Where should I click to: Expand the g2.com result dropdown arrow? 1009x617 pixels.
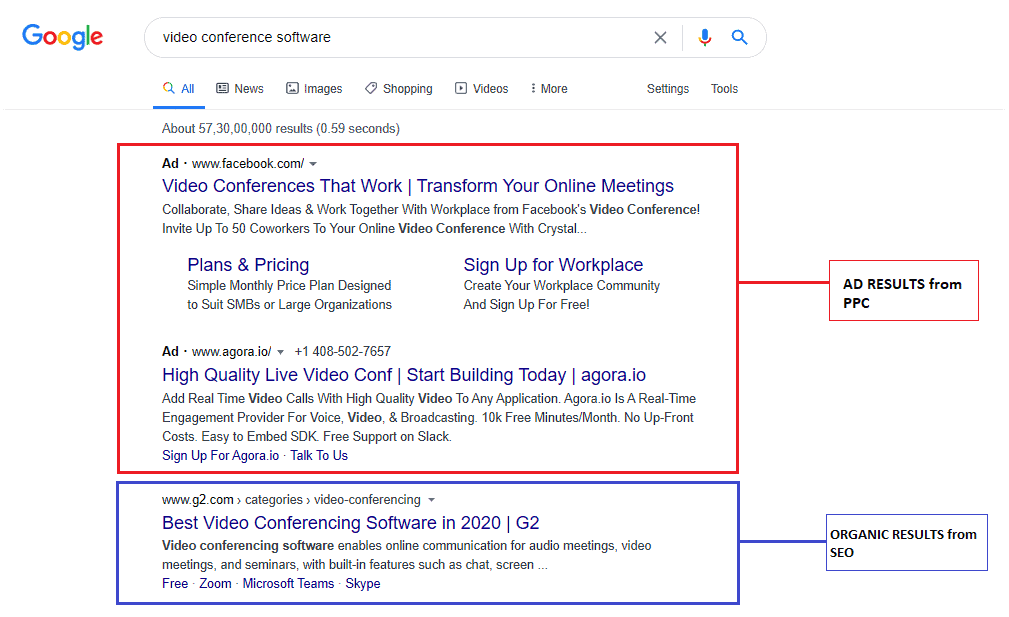click(x=432, y=500)
